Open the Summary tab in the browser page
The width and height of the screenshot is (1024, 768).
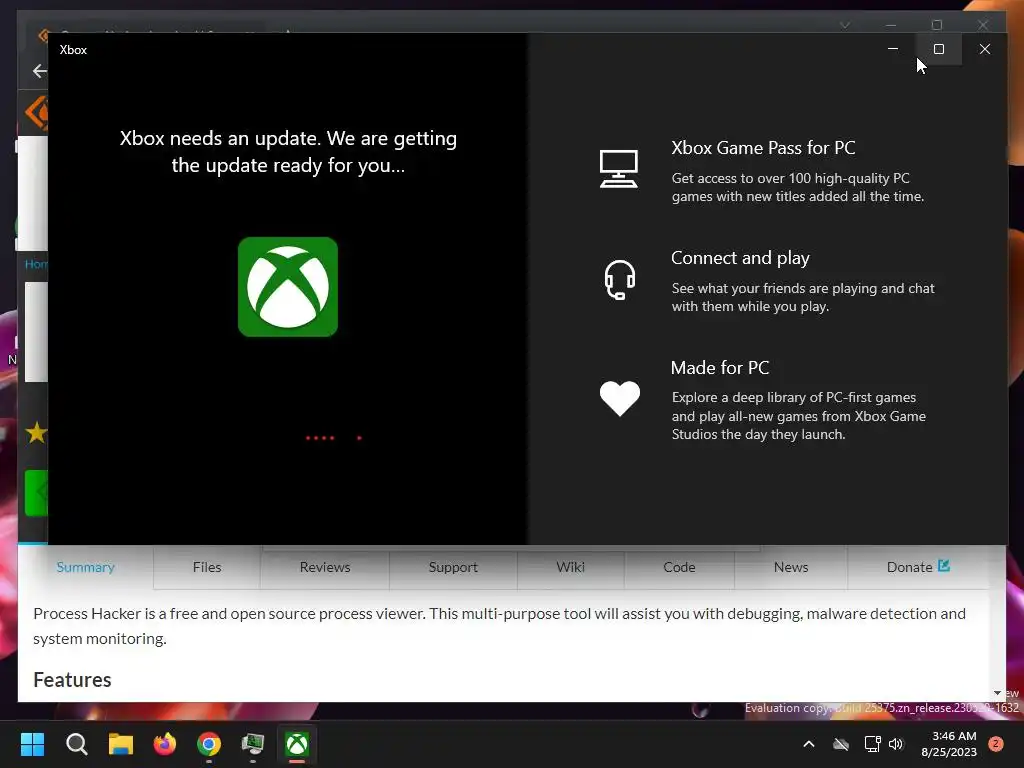click(86, 567)
